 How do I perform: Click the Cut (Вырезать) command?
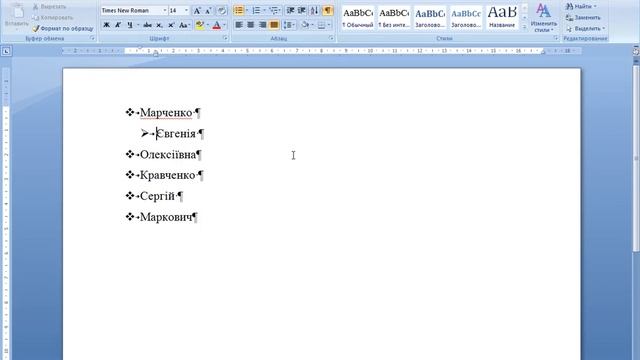click(x=49, y=7)
